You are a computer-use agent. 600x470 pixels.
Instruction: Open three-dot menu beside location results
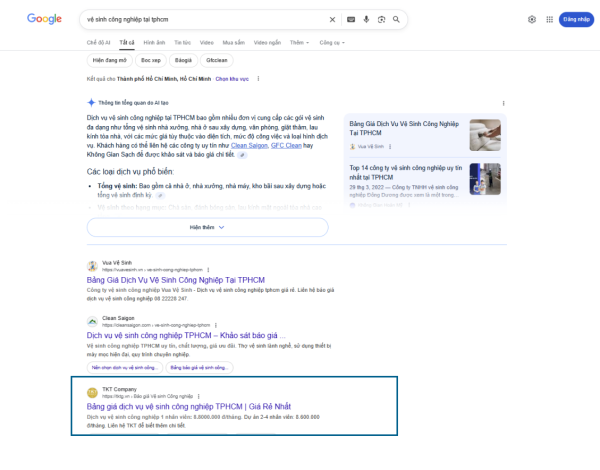coord(258,78)
